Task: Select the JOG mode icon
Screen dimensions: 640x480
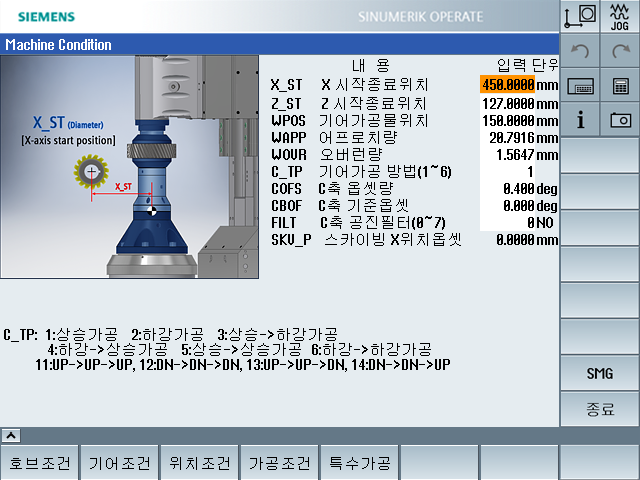Action: pos(620,16)
